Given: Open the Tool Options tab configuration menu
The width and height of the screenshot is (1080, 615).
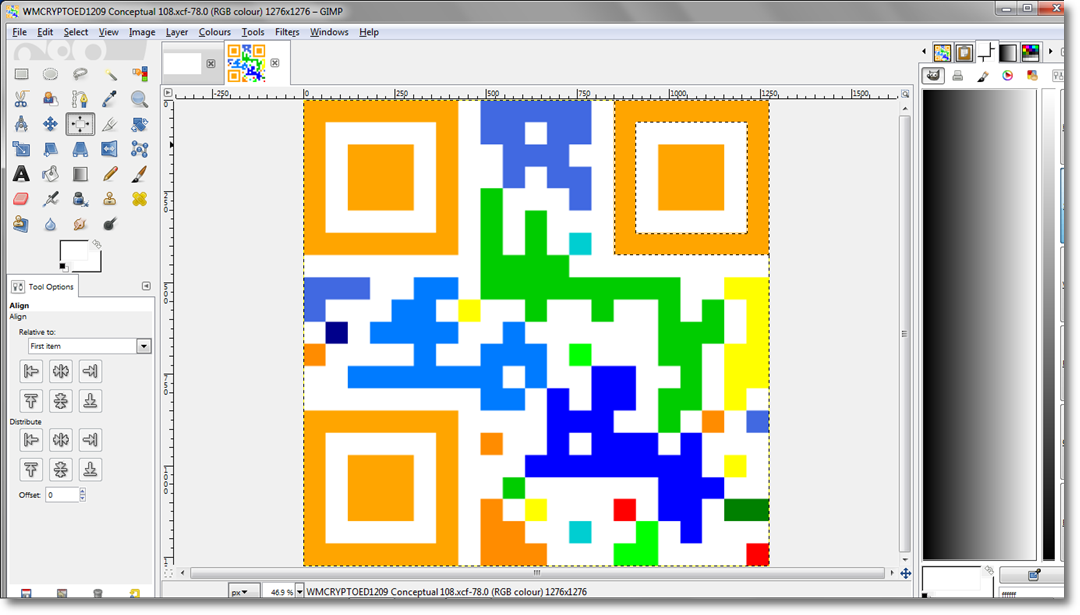Looking at the screenshot, I should [146, 286].
